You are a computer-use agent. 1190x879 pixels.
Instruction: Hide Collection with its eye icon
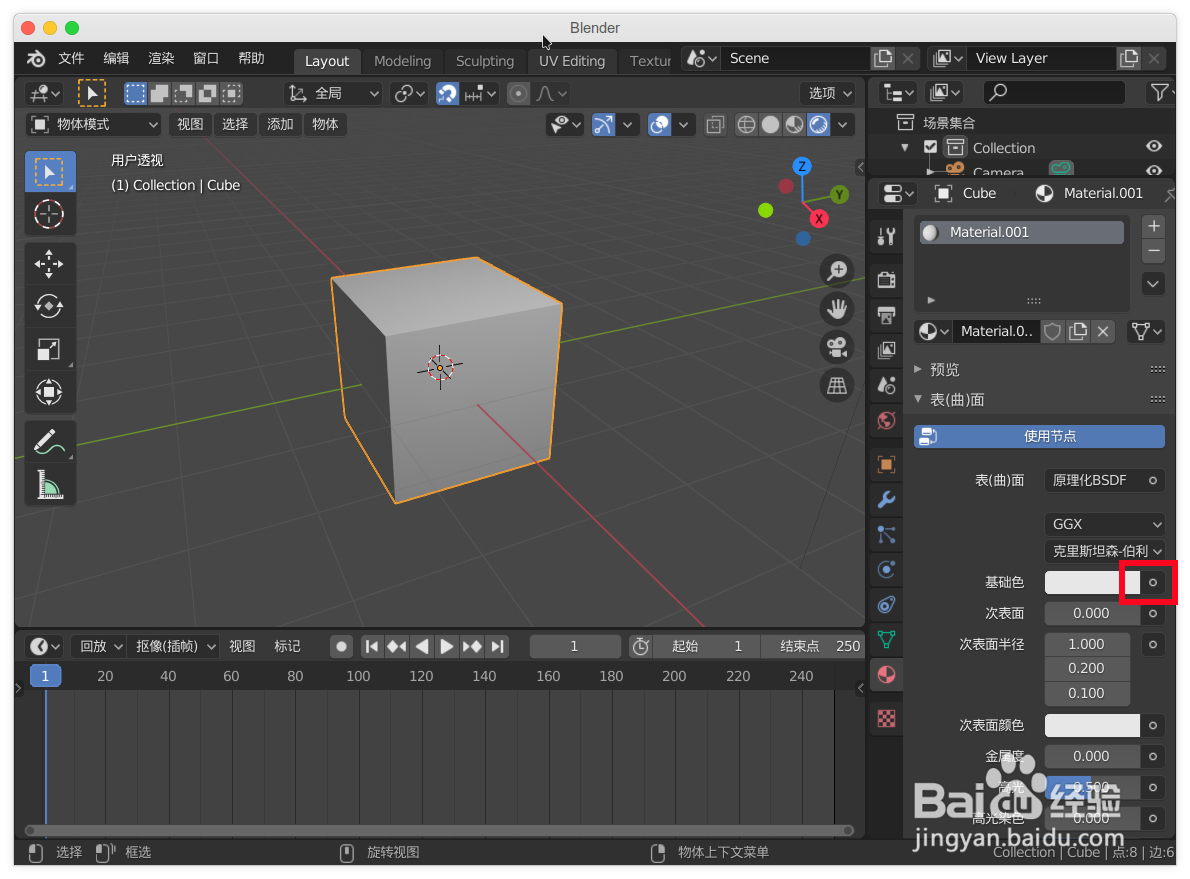tap(1154, 146)
